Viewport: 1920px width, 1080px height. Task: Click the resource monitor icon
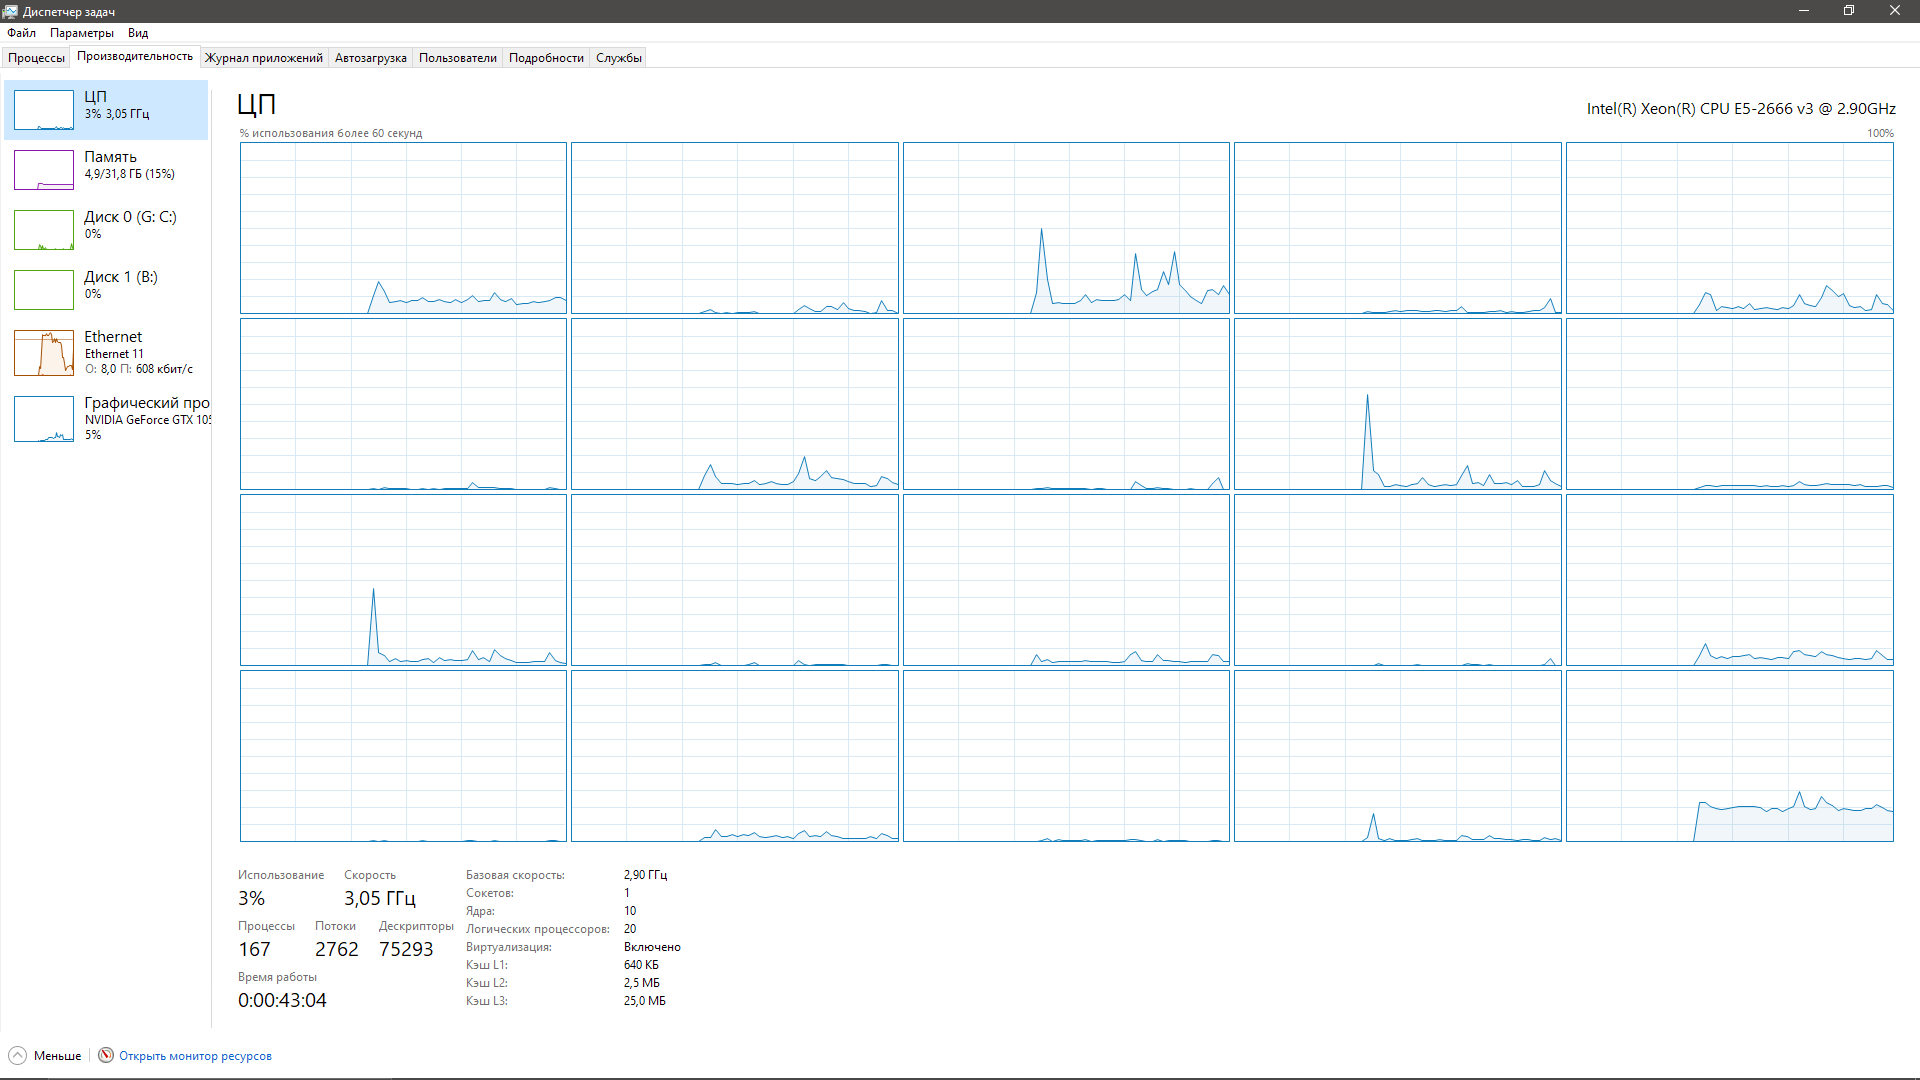[106, 1055]
